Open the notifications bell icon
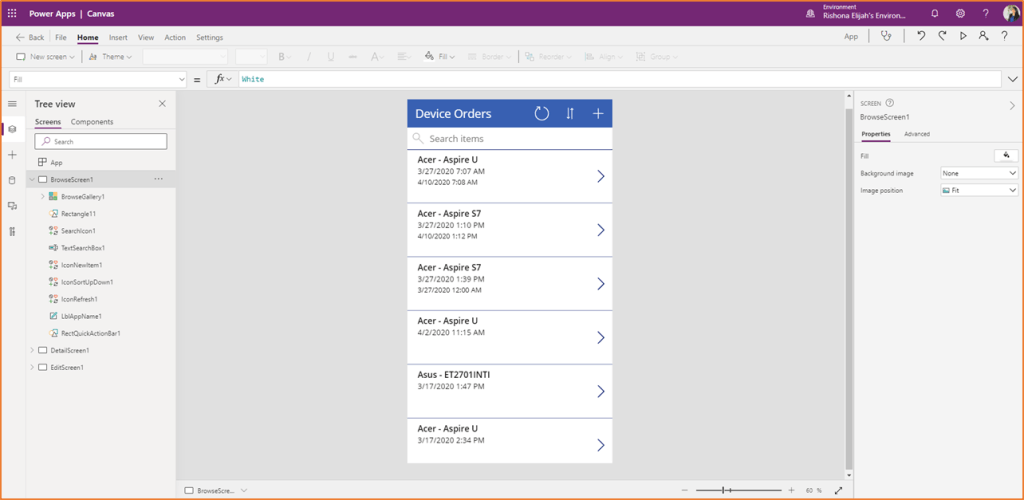This screenshot has height=500, width=1024. [x=935, y=14]
